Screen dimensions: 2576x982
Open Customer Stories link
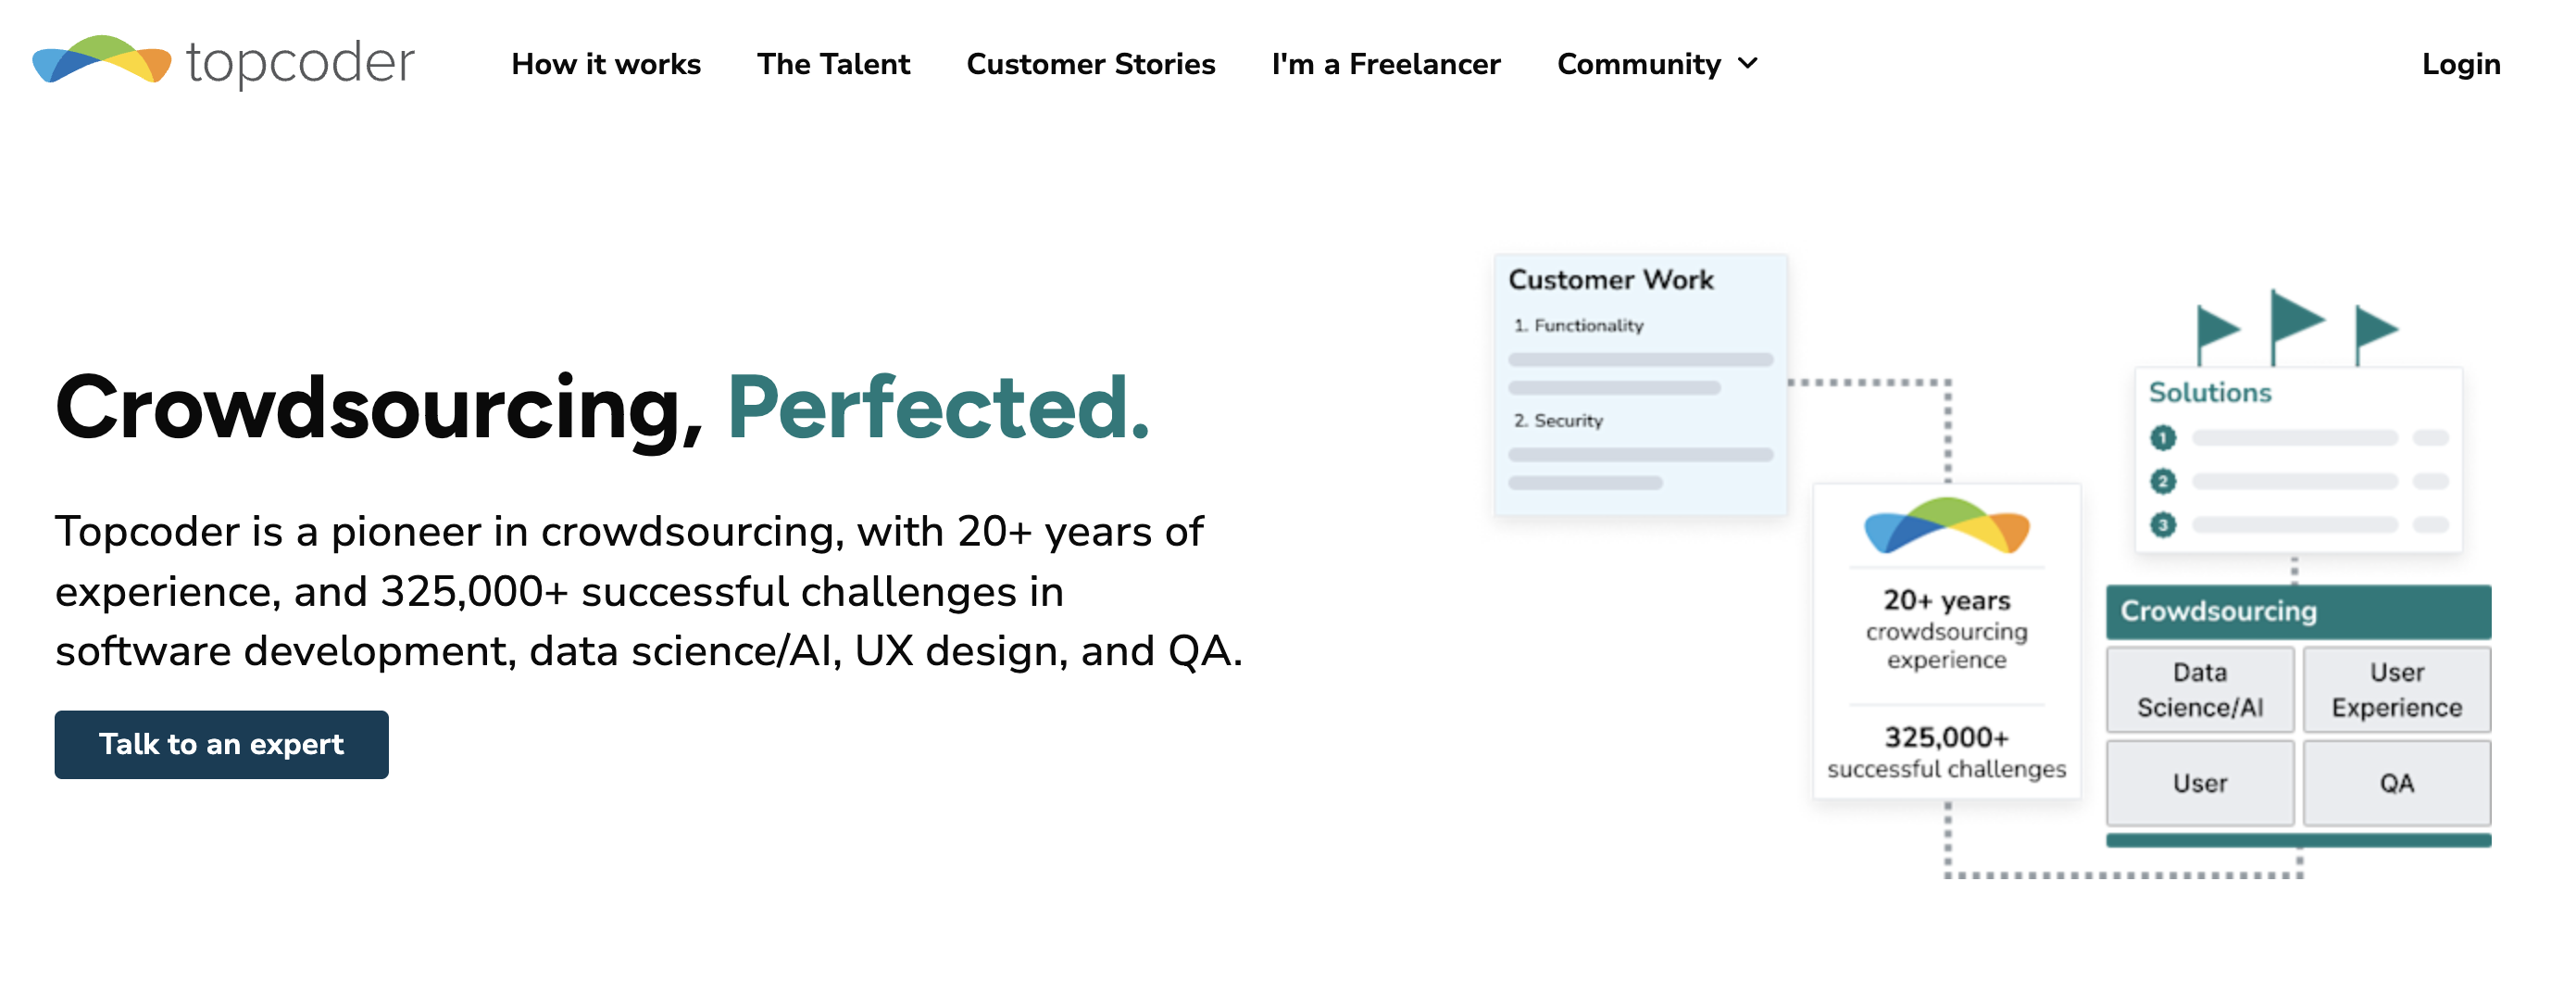coord(1090,64)
